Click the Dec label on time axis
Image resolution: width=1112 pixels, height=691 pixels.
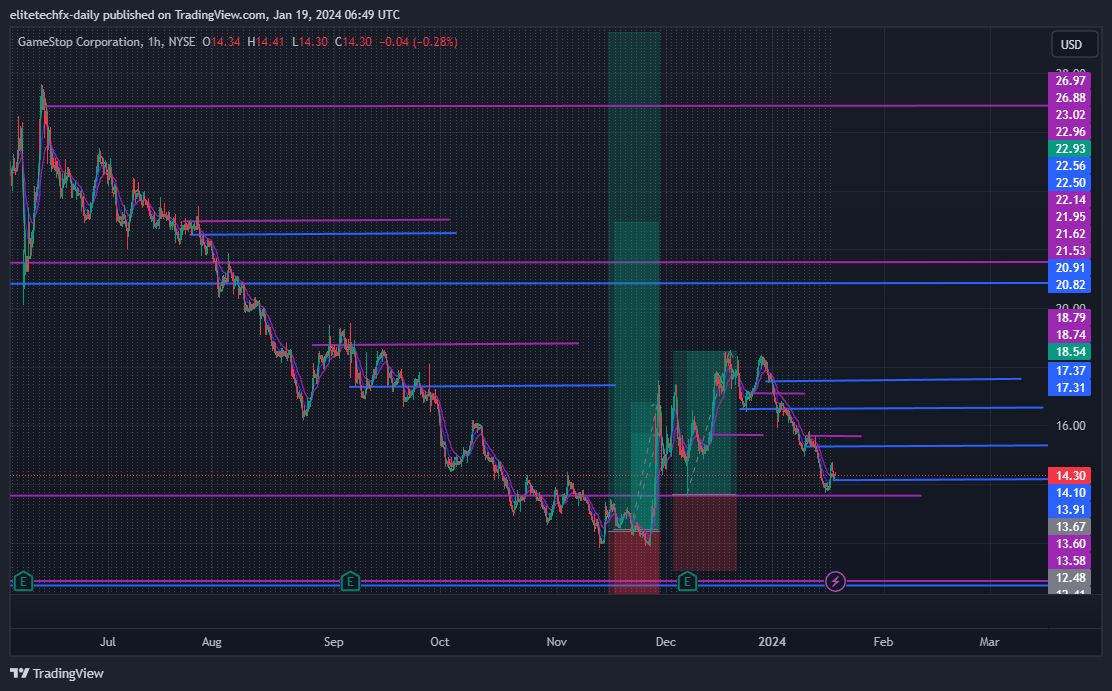pos(665,642)
